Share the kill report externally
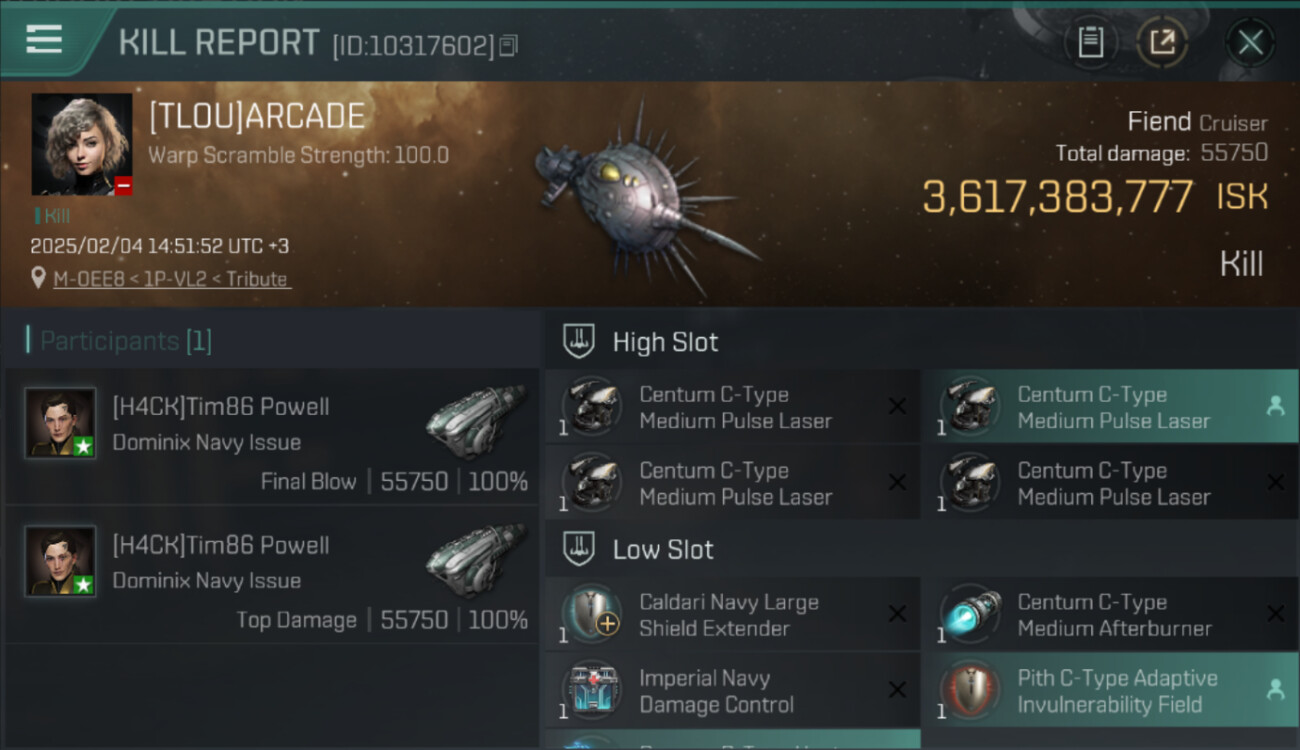 point(1162,43)
